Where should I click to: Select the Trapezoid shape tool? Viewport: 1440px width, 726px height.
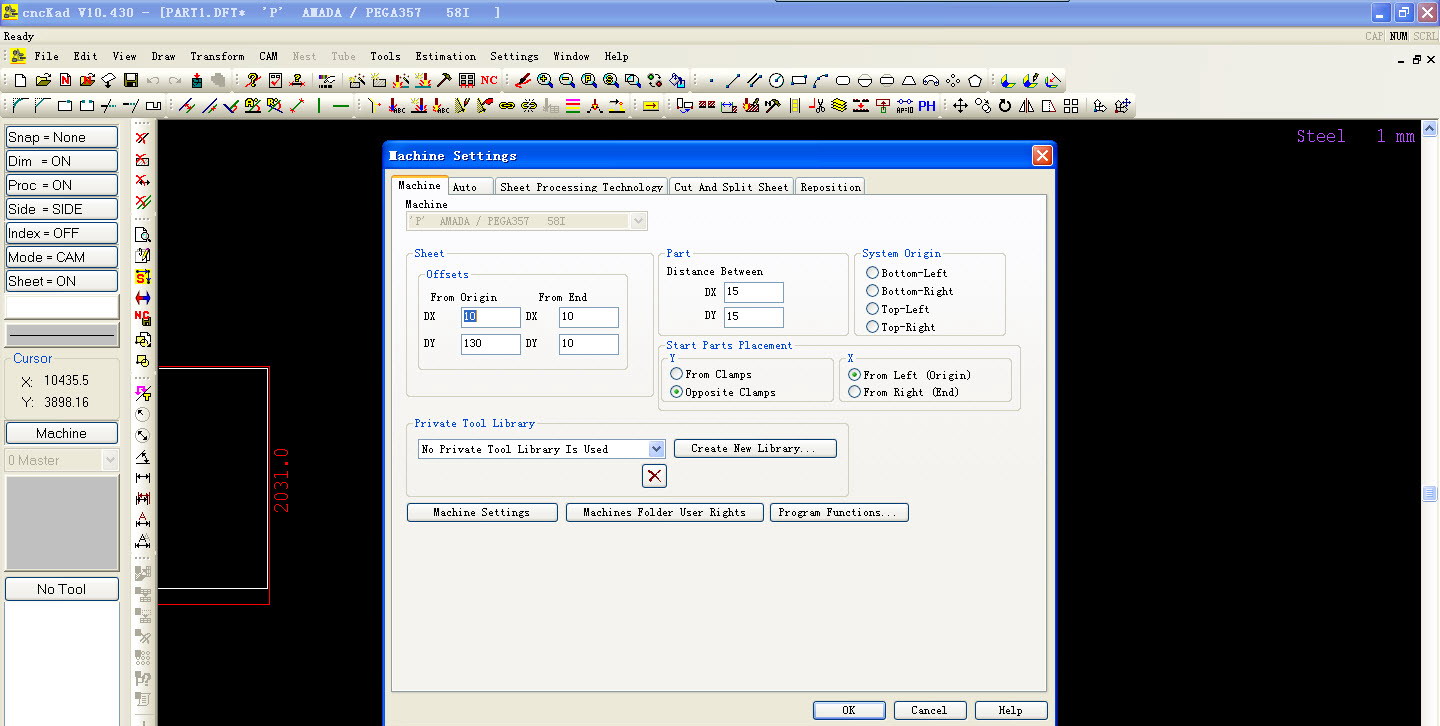pyautogui.click(x=909, y=80)
